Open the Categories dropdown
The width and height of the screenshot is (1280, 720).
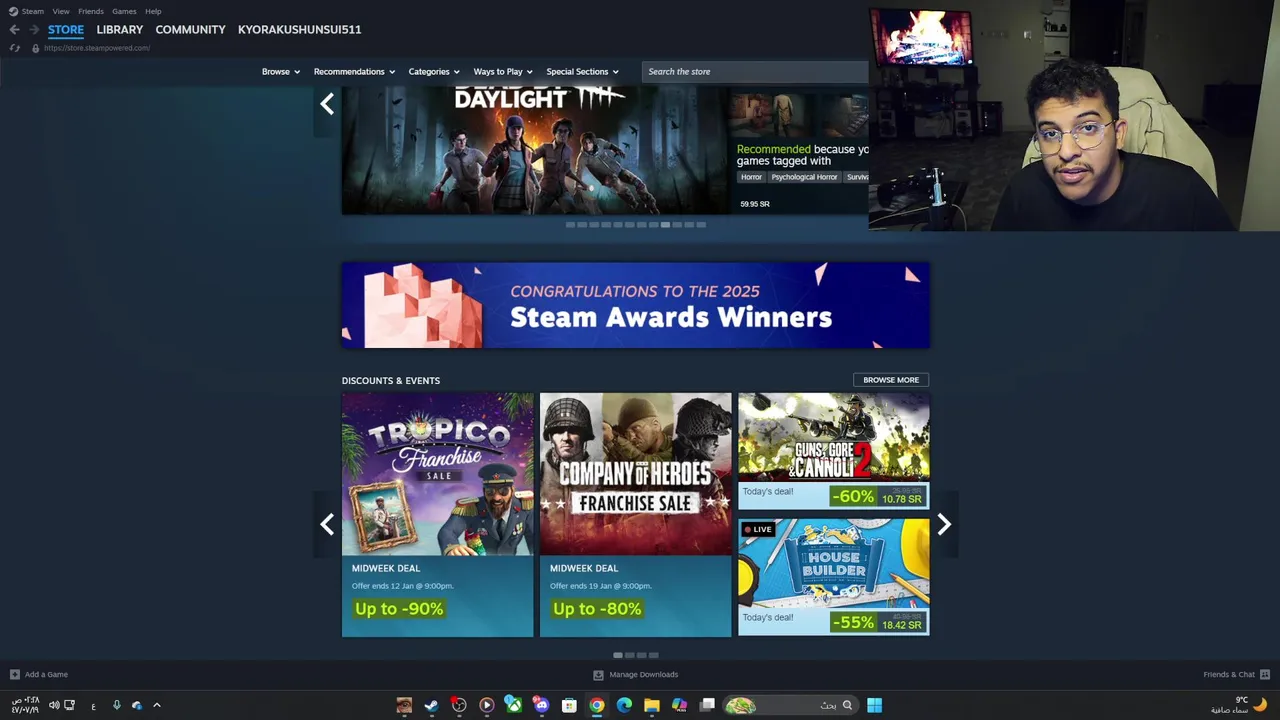click(x=434, y=72)
